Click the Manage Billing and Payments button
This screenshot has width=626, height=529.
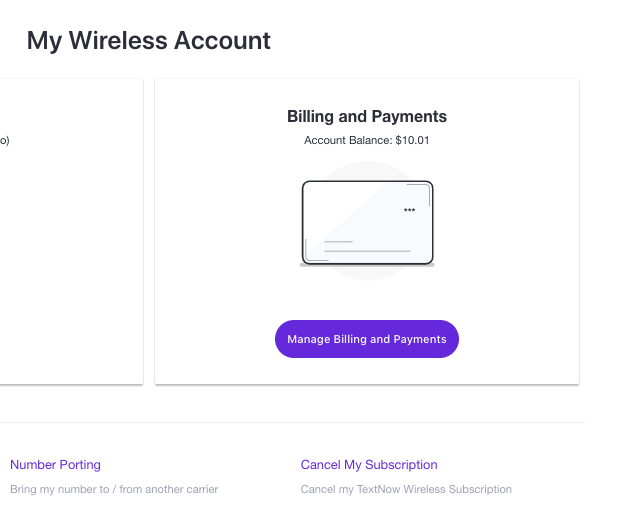pyautogui.click(x=367, y=339)
